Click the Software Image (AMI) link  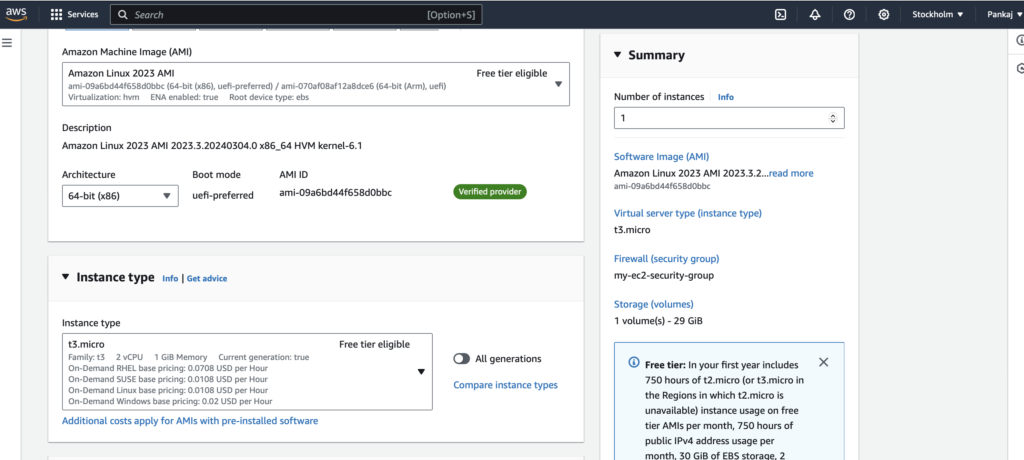tap(662, 157)
